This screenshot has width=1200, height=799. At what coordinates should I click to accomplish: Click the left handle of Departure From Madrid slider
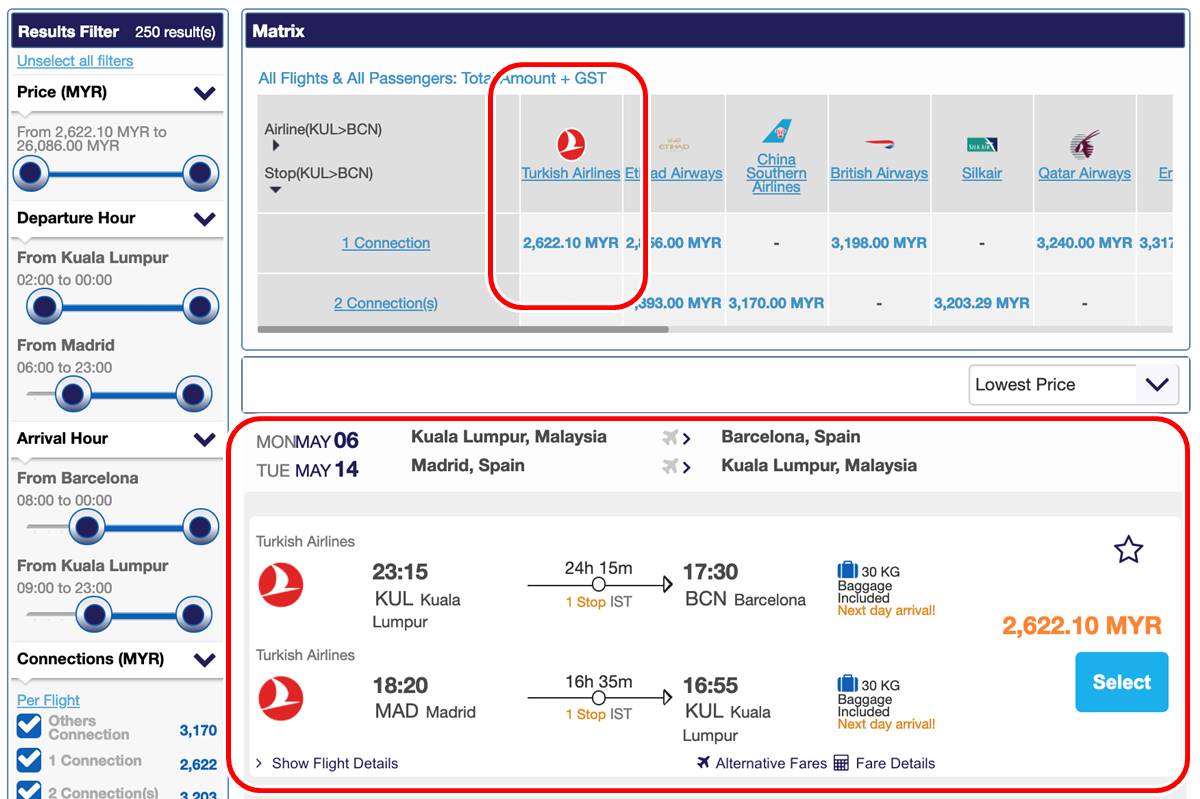tap(72, 395)
